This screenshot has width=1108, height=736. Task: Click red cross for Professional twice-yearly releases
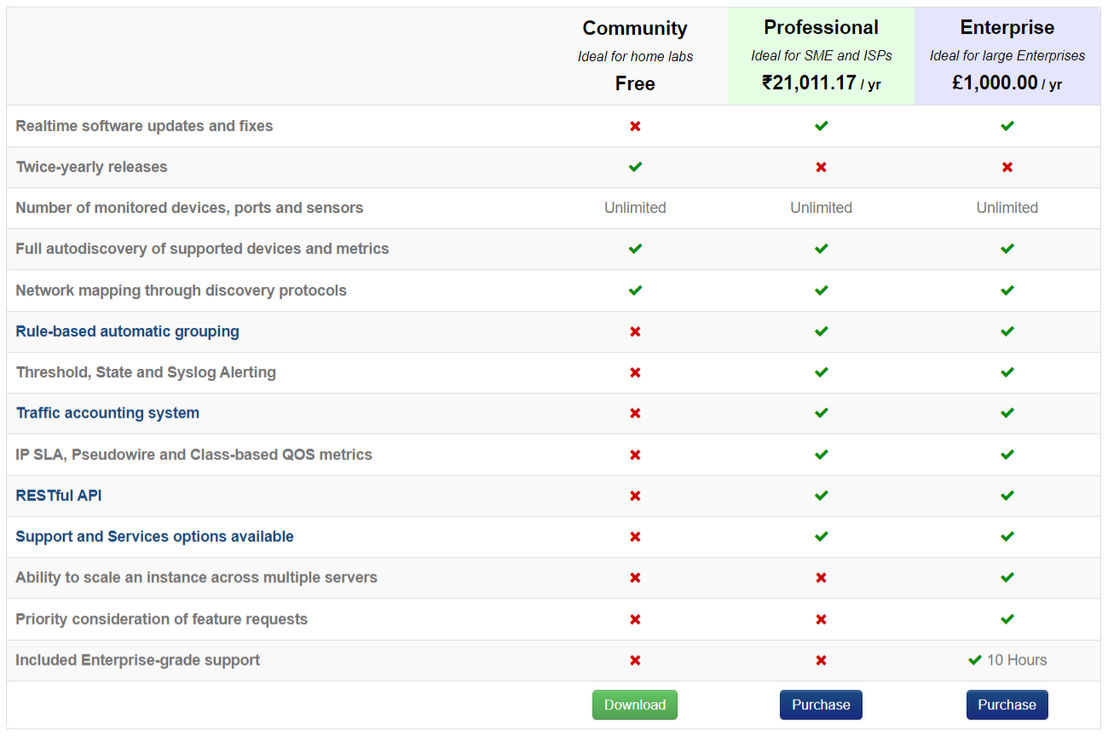[821, 167]
